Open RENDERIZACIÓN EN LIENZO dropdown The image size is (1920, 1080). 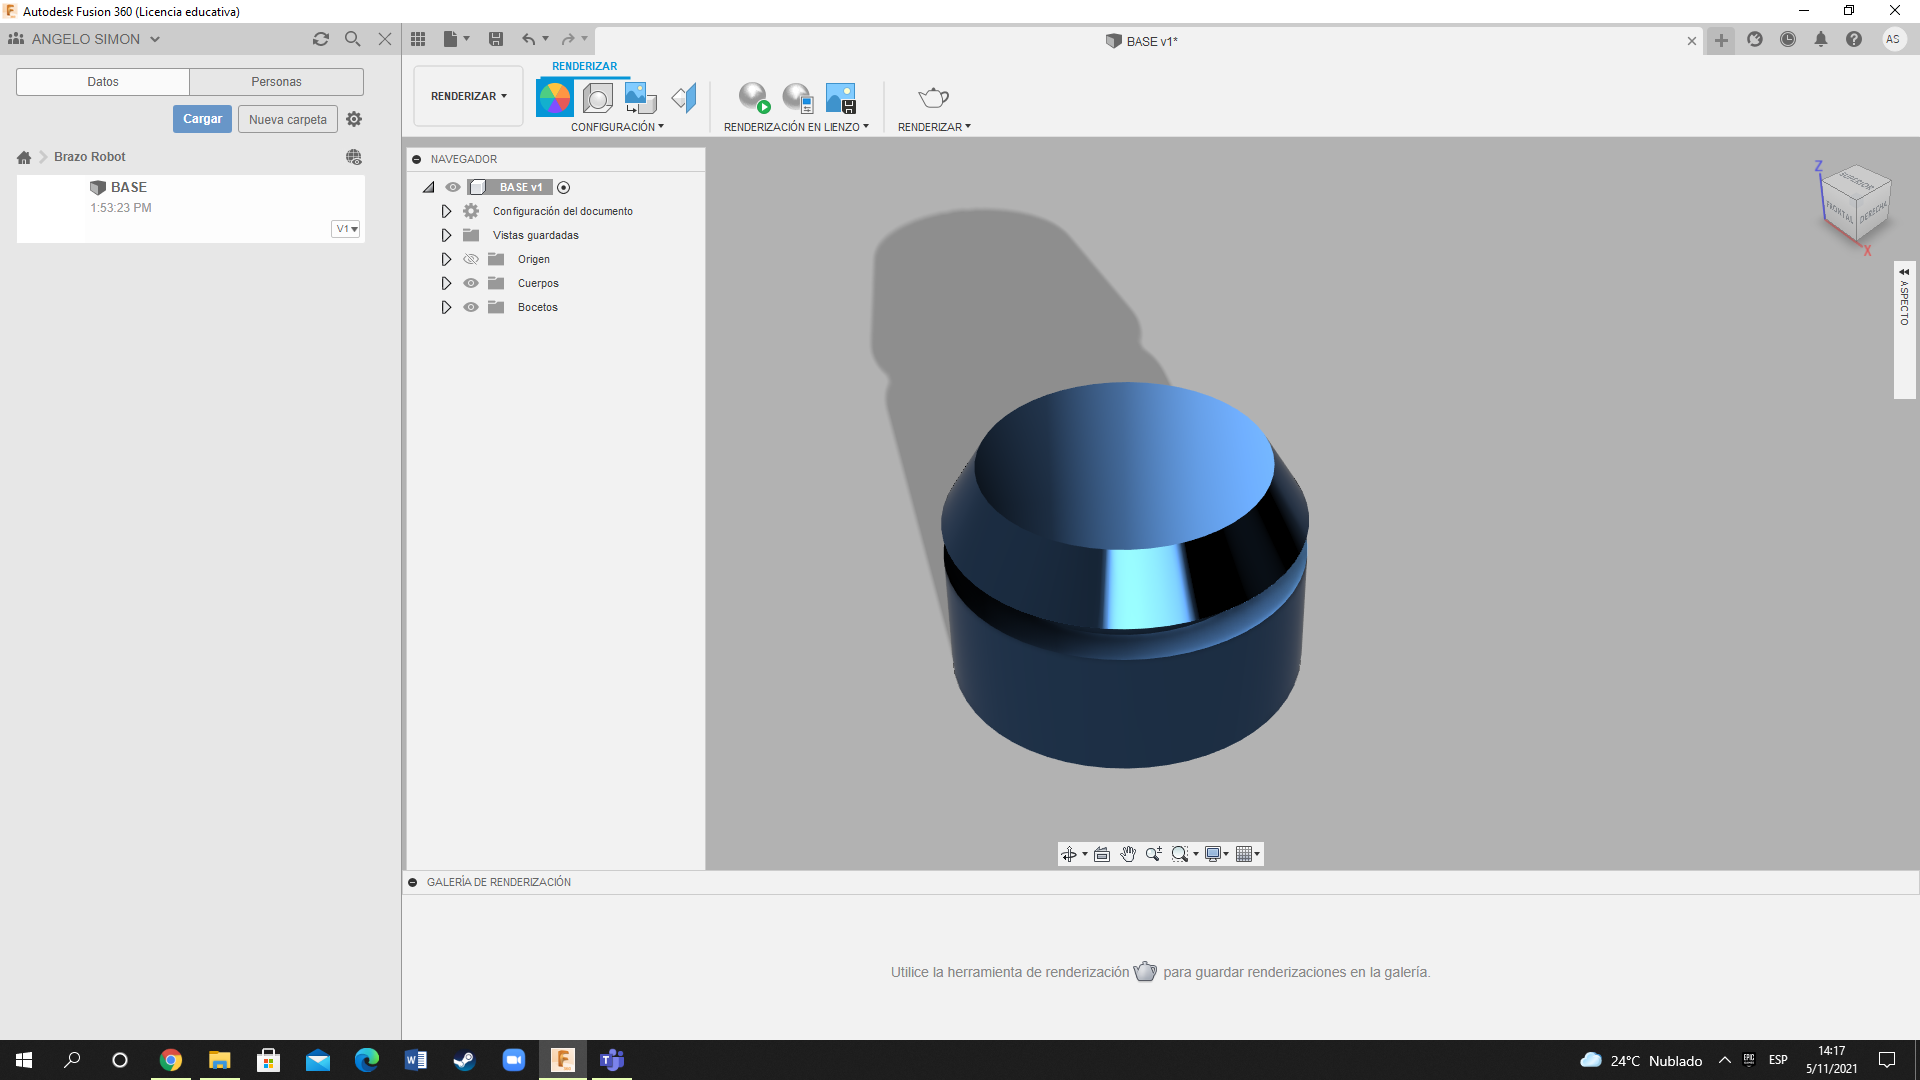(x=796, y=127)
